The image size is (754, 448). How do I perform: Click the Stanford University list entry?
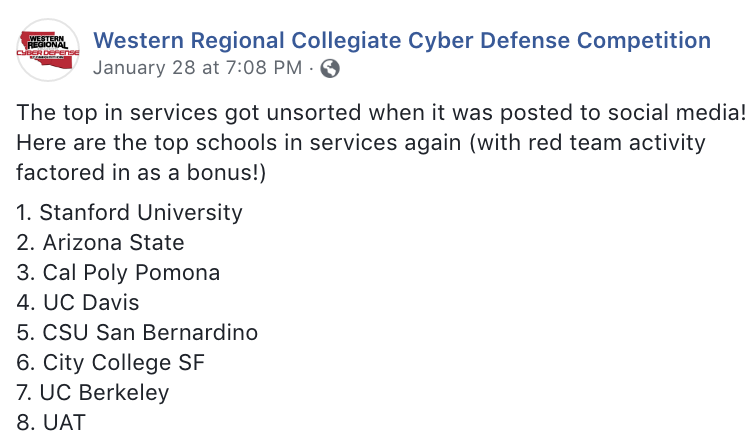pyautogui.click(x=129, y=212)
